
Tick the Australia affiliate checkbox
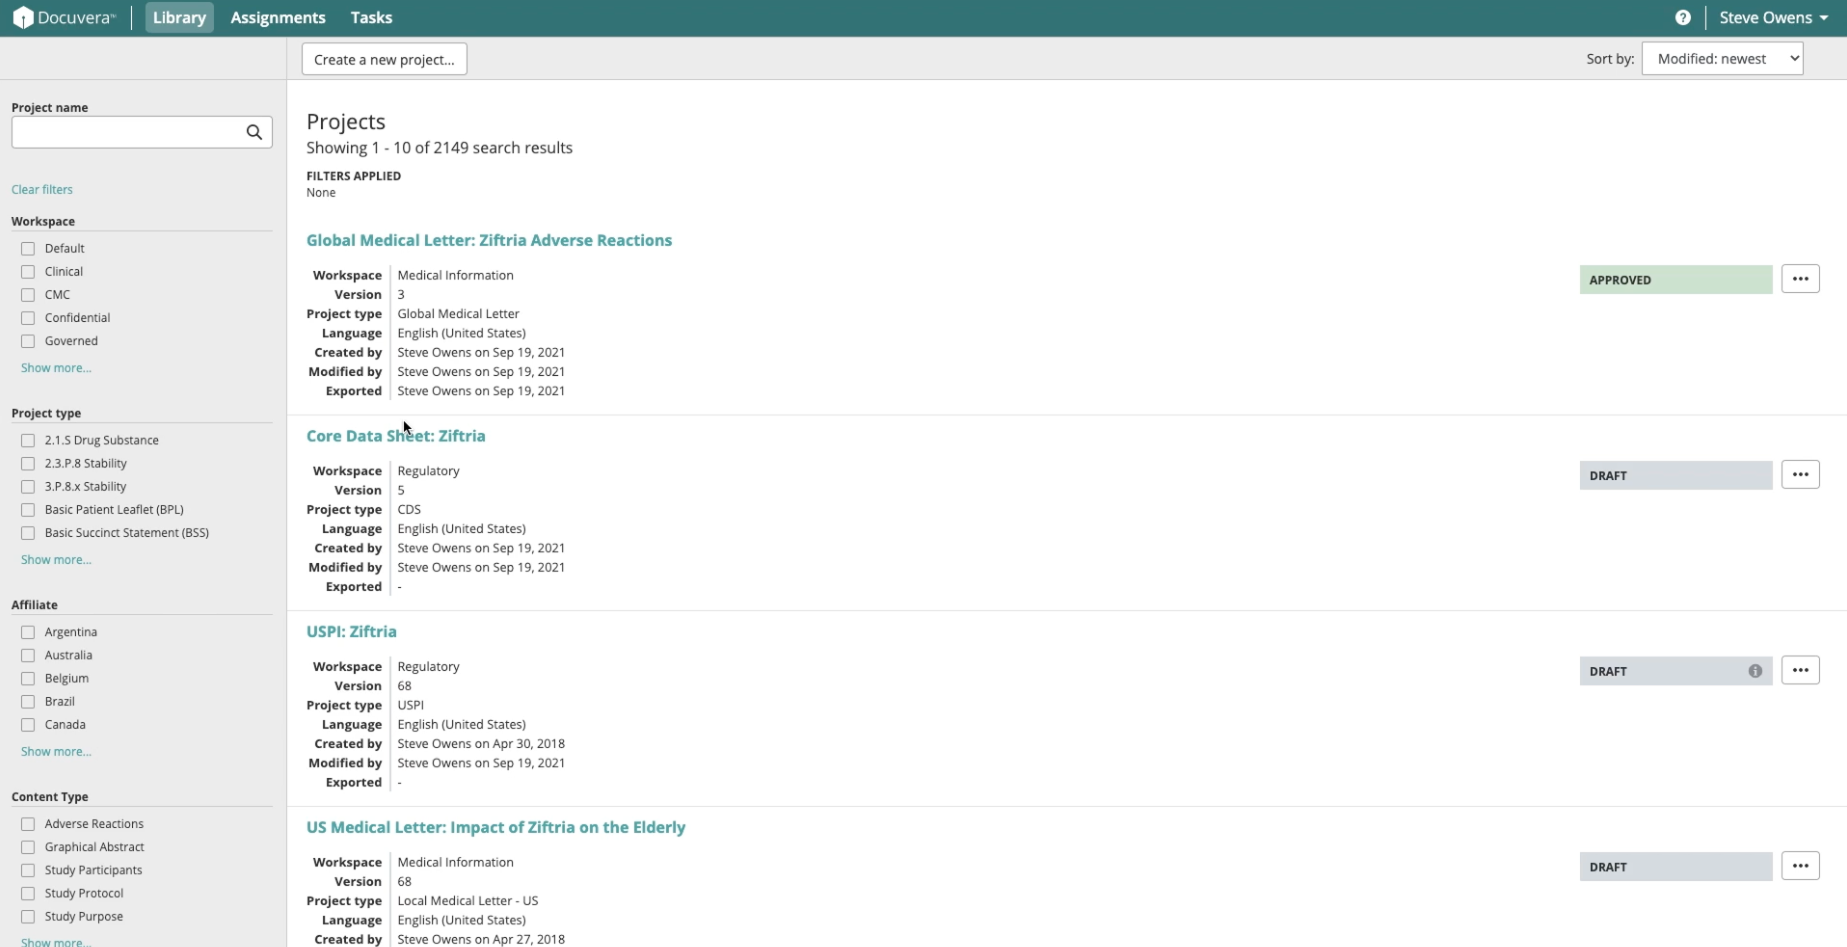click(x=28, y=656)
